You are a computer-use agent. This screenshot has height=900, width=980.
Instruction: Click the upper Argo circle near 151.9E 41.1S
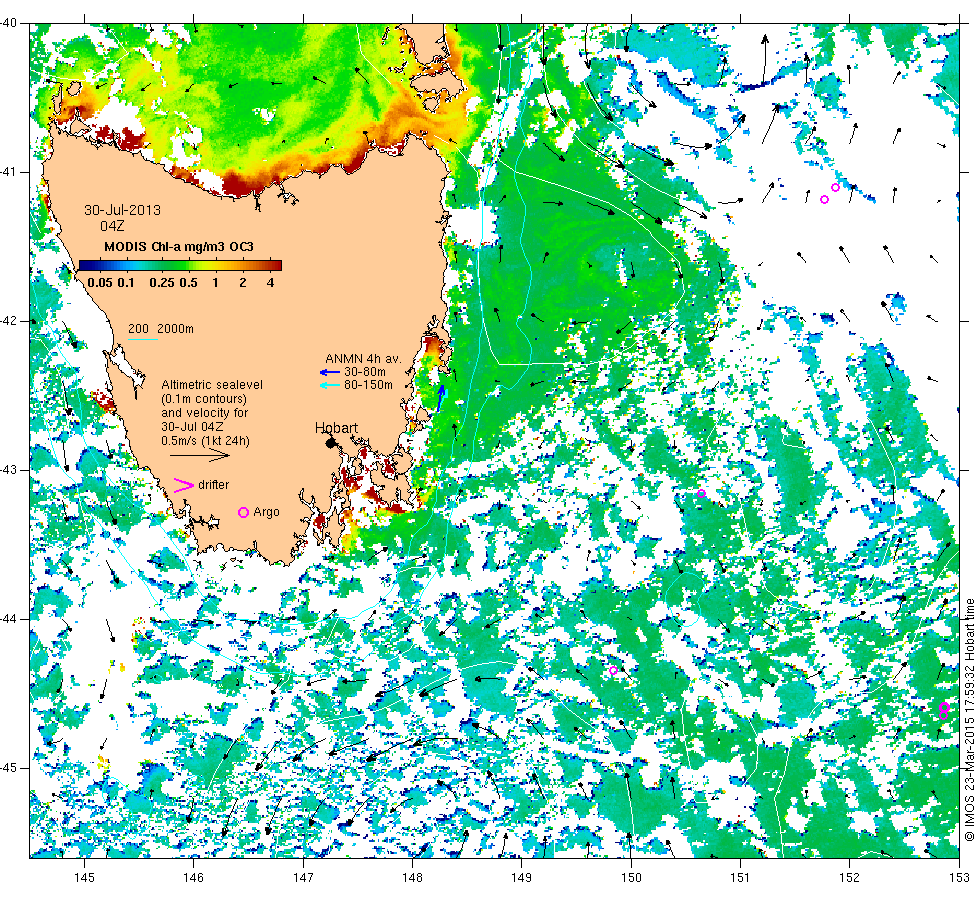835,188
